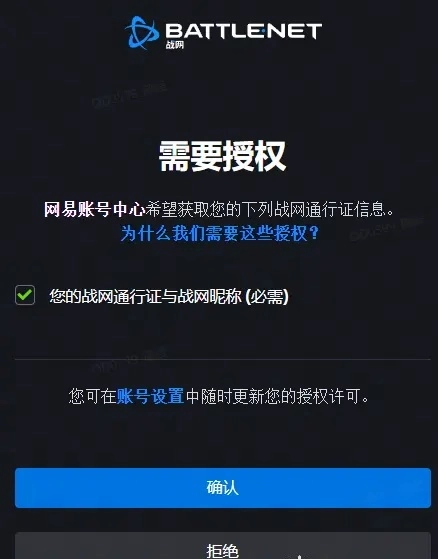Click the green checkmark in the checkbox
This screenshot has width=438, height=559.
pos(25,295)
